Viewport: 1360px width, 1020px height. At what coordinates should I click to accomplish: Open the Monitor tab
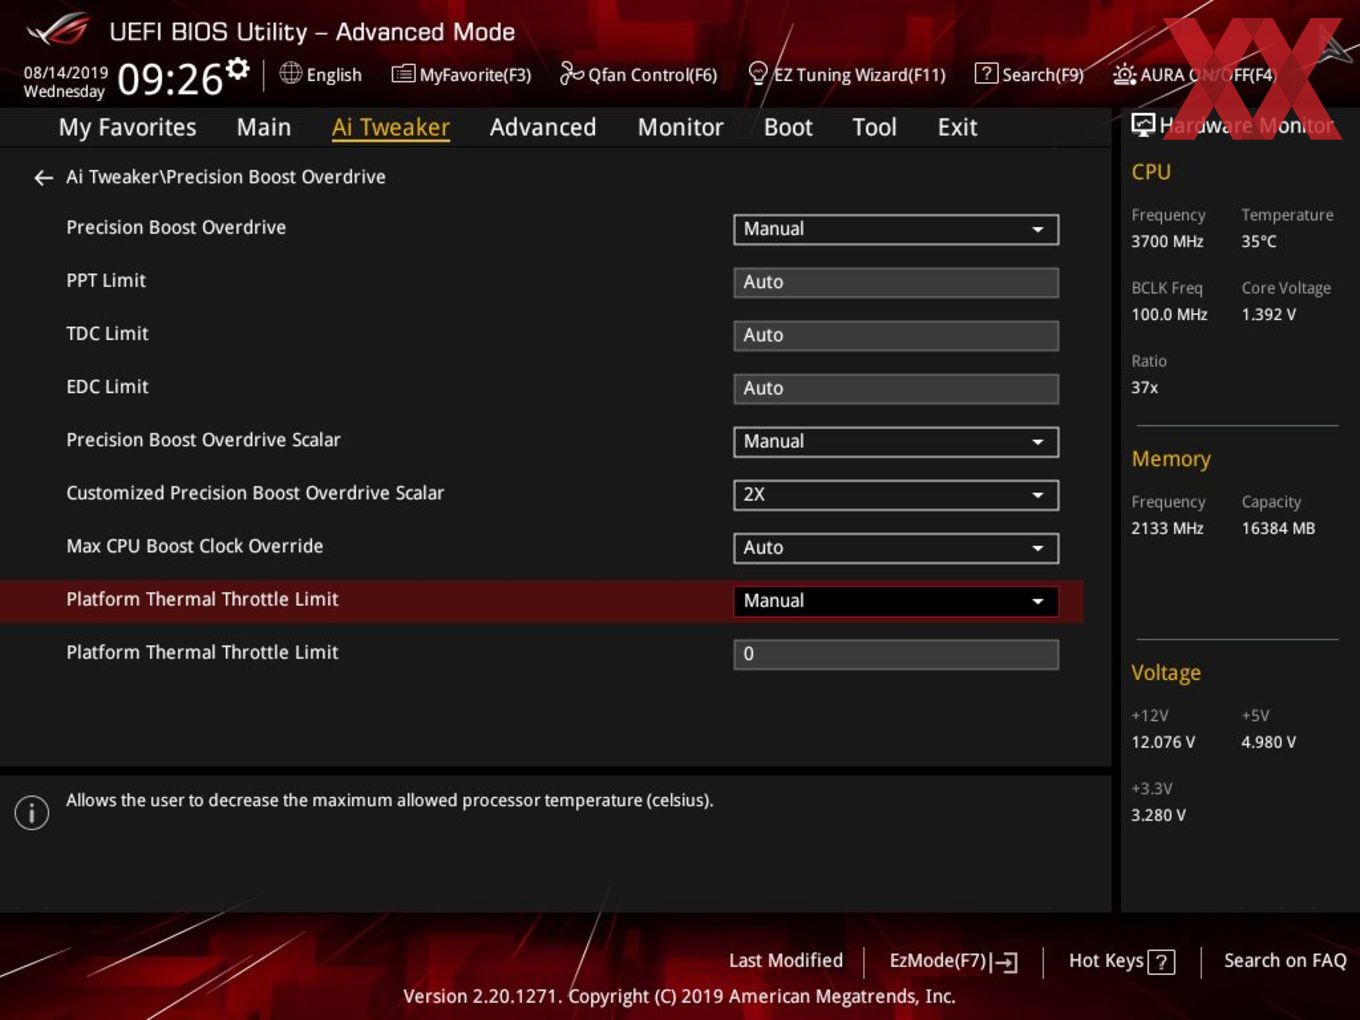click(x=680, y=127)
